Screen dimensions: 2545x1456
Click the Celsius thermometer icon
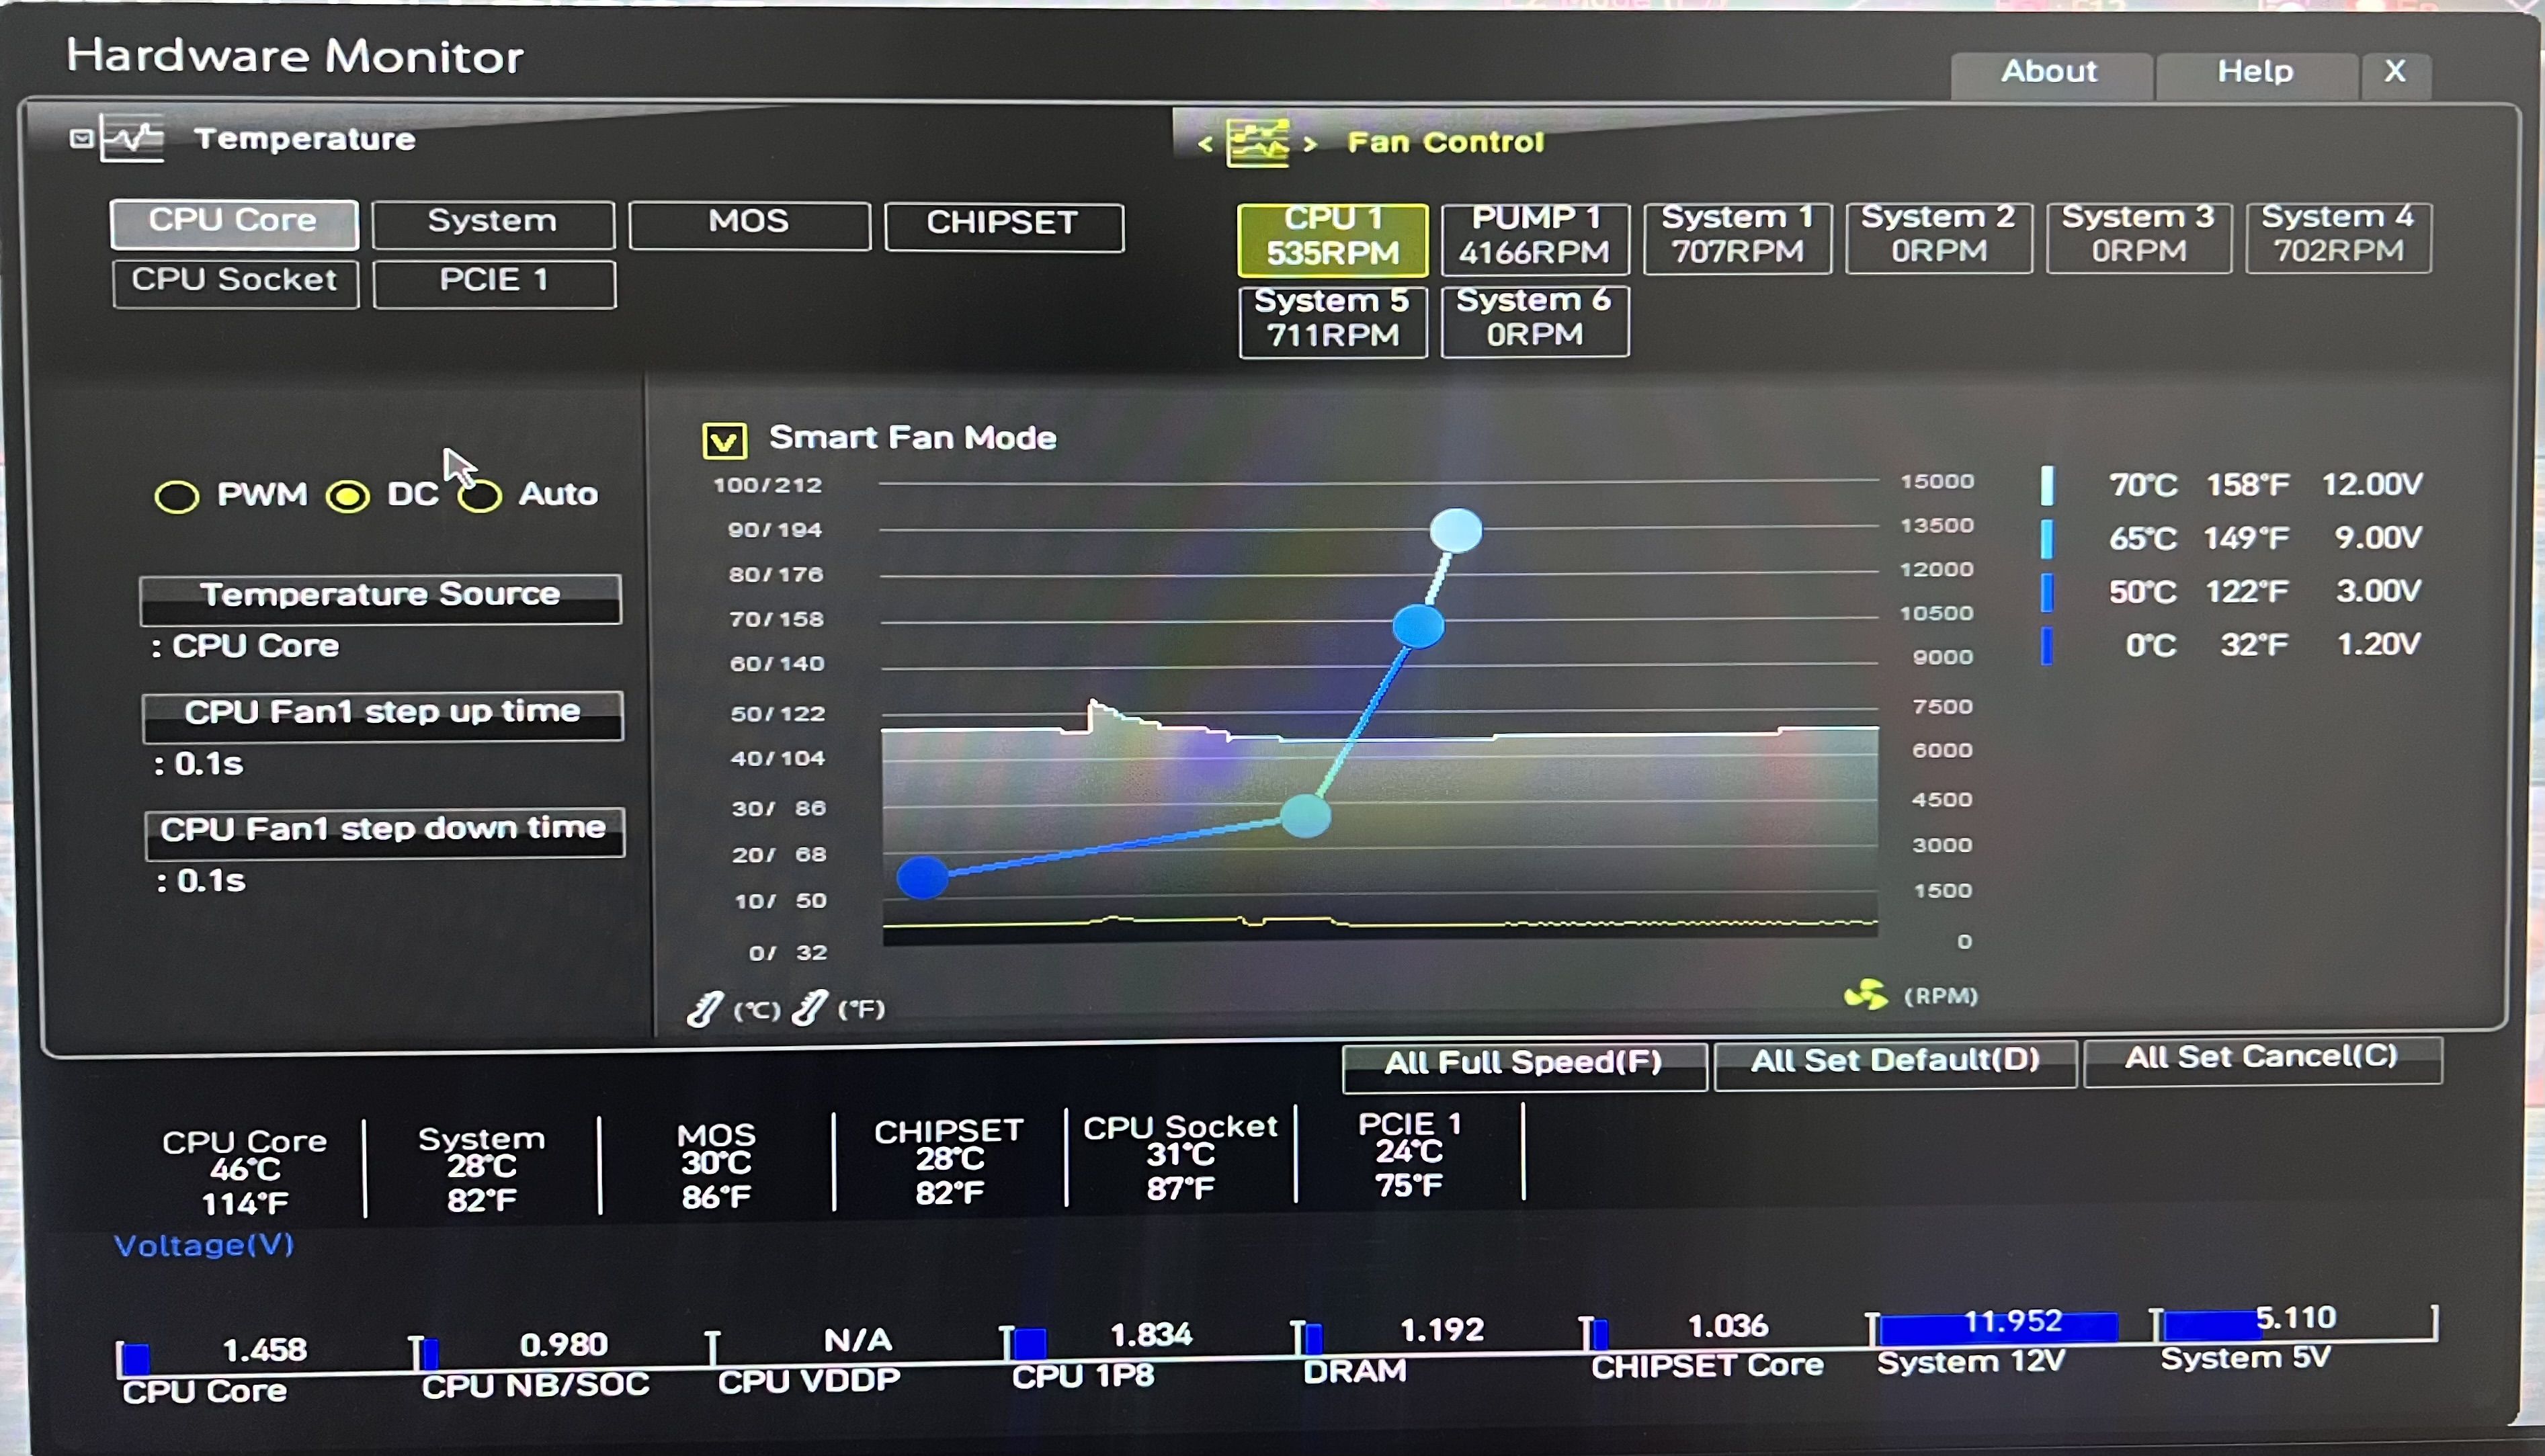[x=705, y=1009]
